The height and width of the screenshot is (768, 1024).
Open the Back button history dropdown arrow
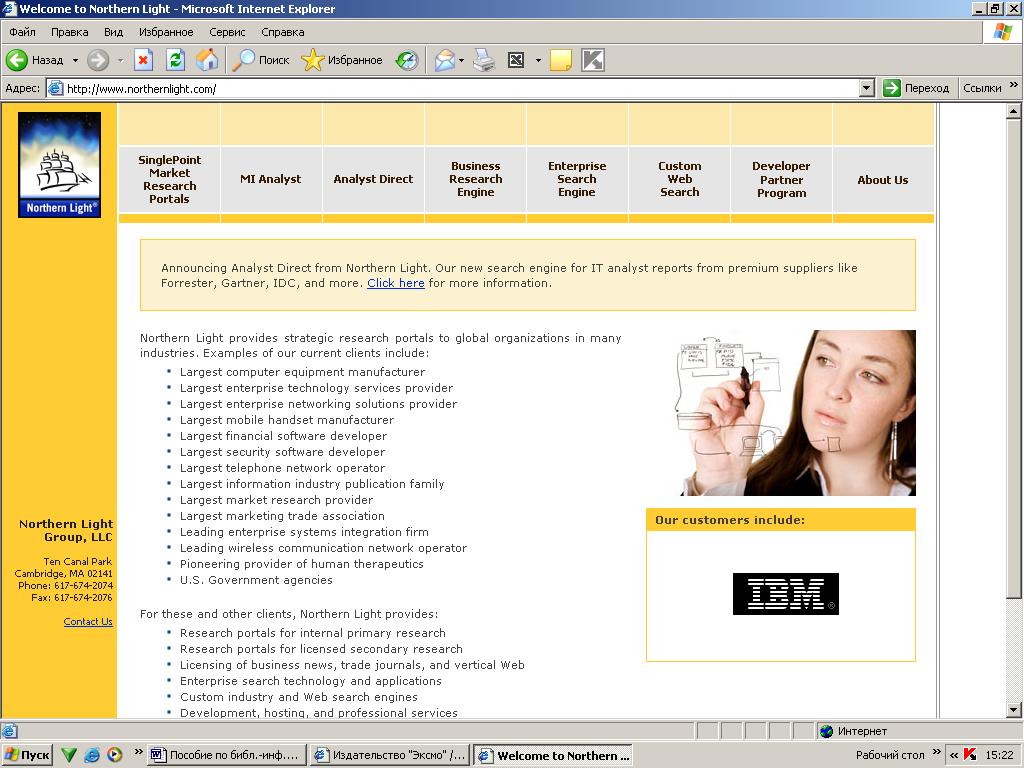click(75, 60)
